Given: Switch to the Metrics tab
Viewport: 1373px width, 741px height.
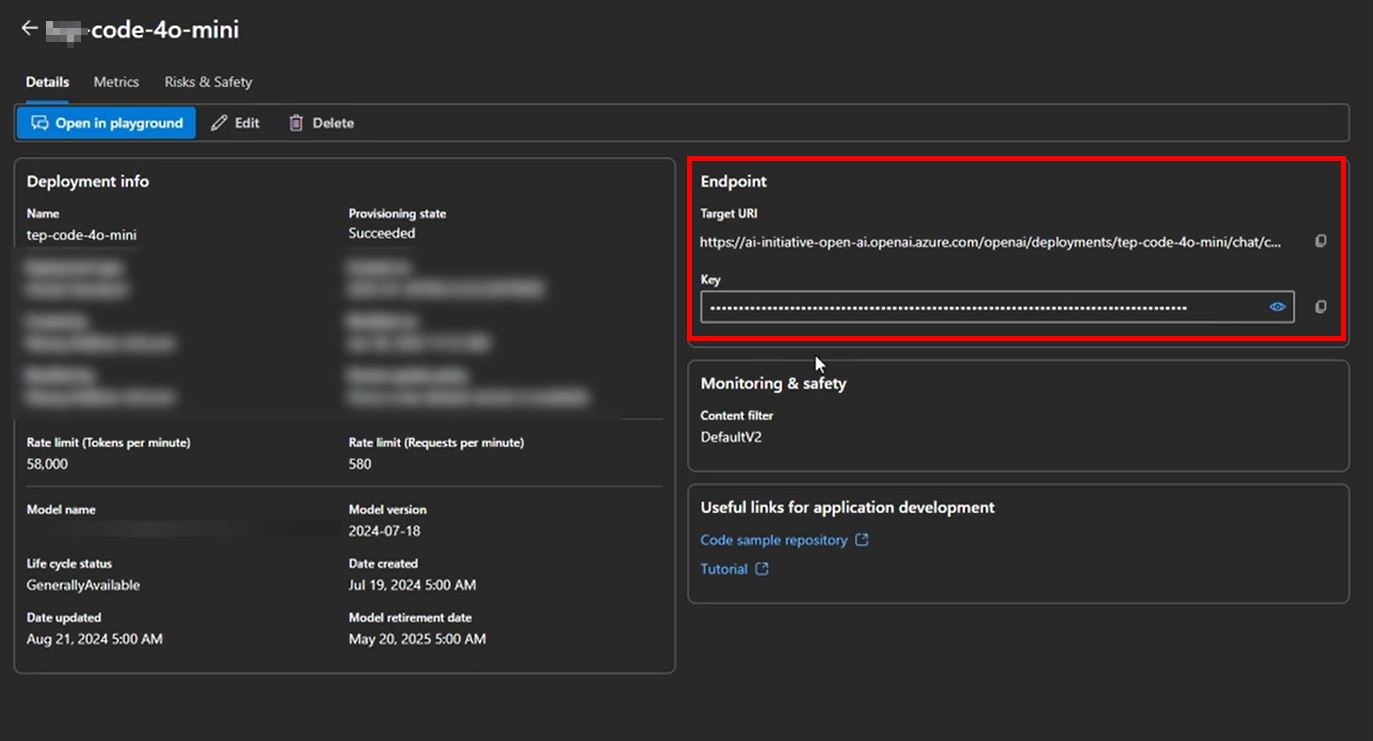Looking at the screenshot, I should tap(116, 81).
